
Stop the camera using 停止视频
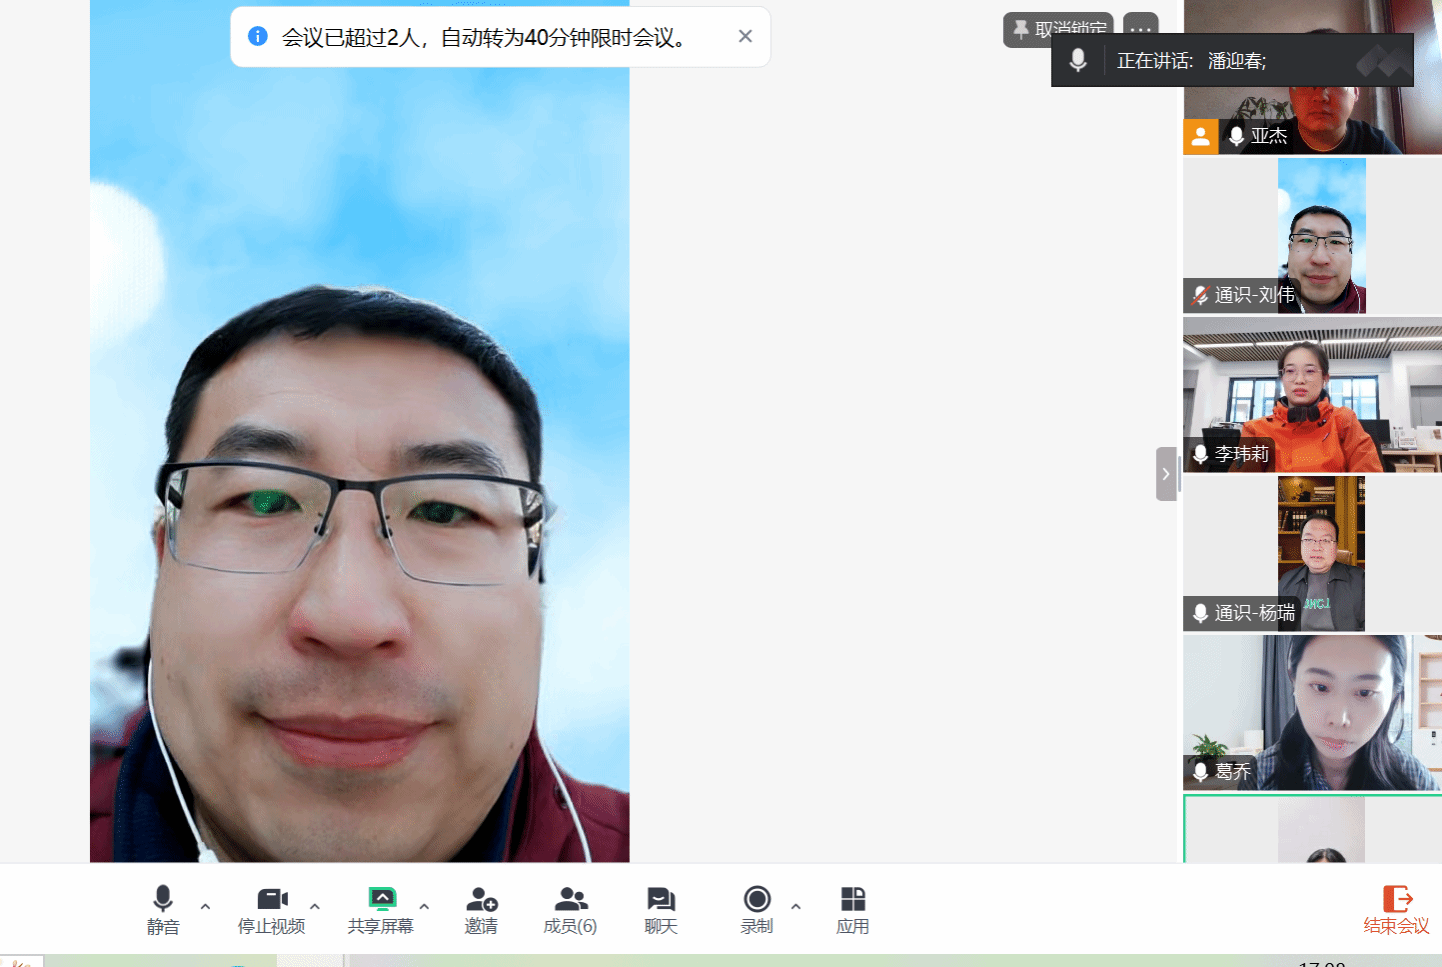271,909
